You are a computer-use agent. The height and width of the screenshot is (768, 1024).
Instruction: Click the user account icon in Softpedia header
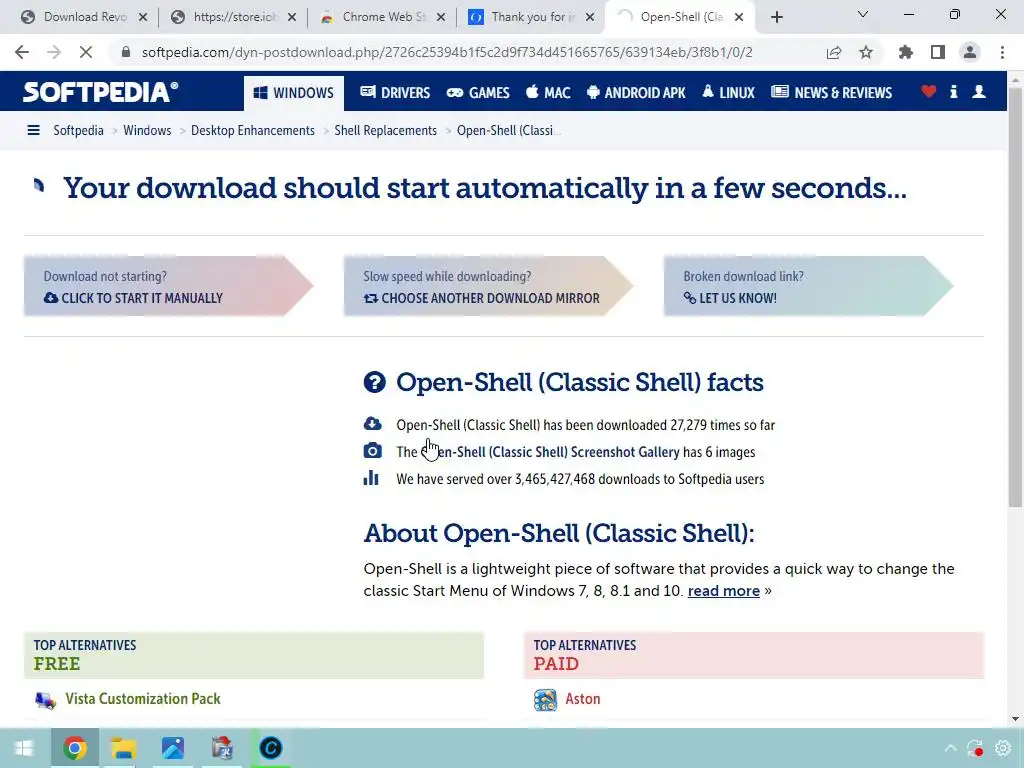979,92
